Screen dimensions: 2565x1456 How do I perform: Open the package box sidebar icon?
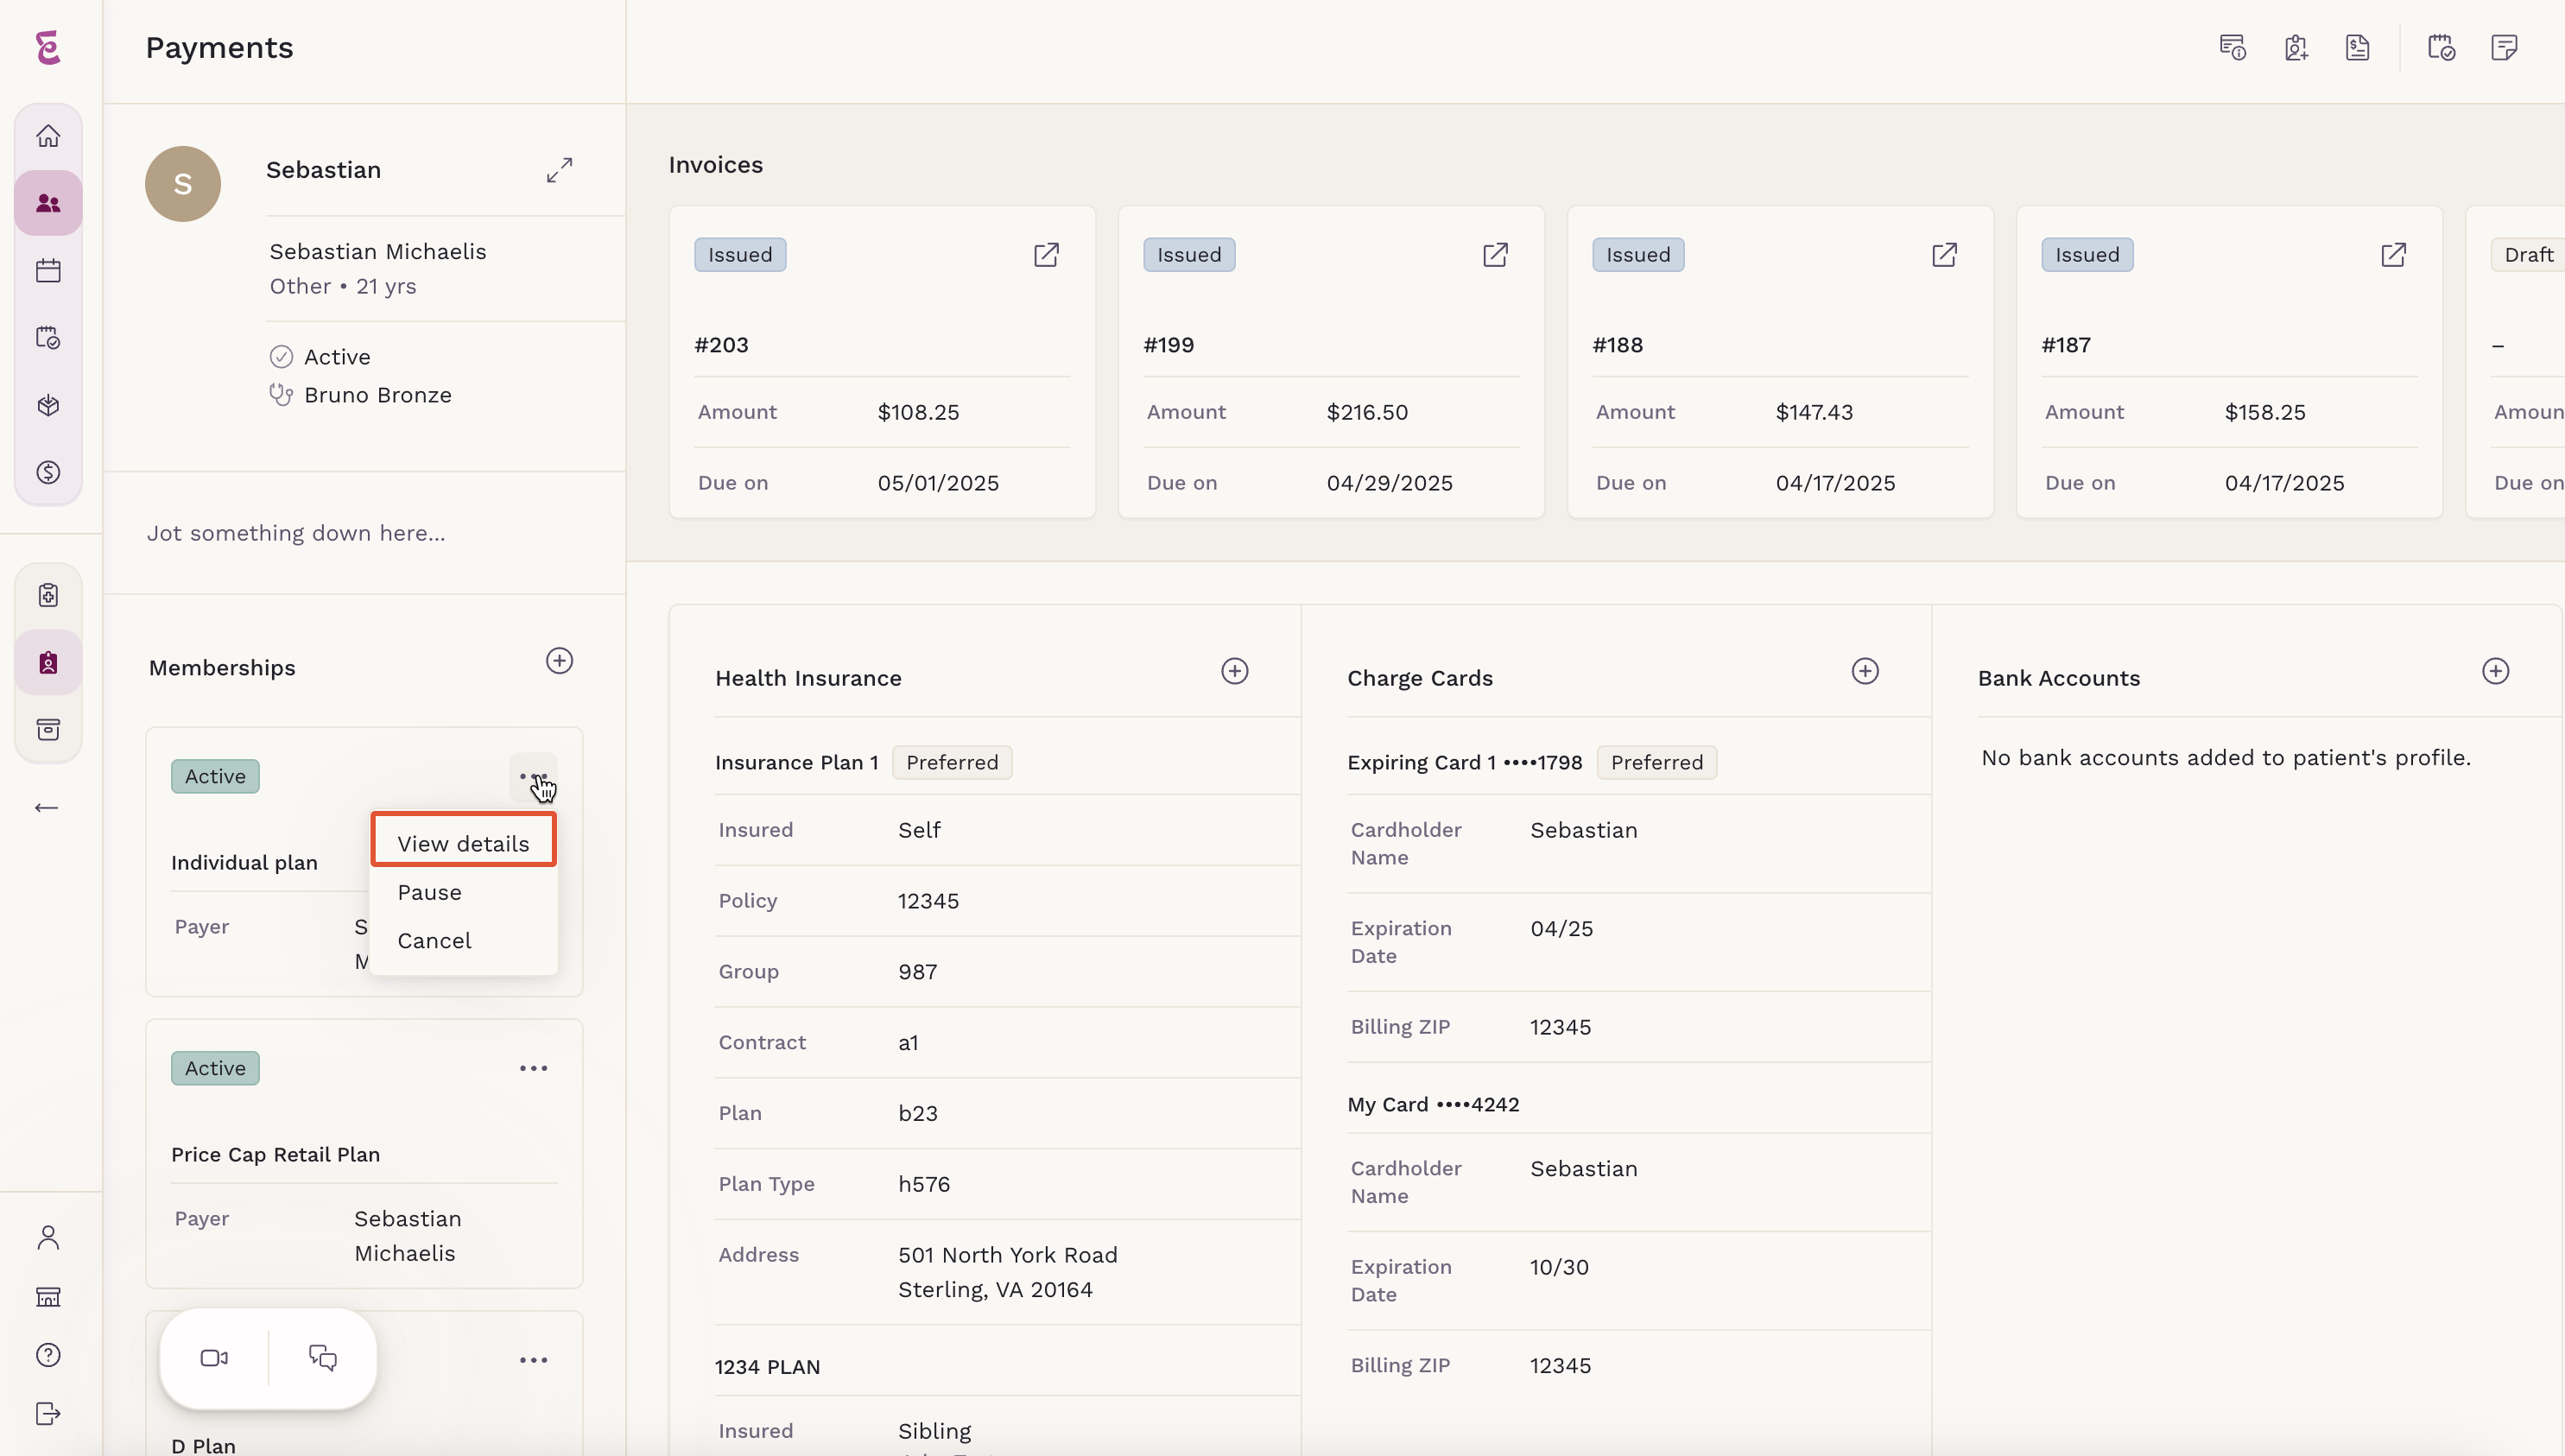tap(48, 405)
